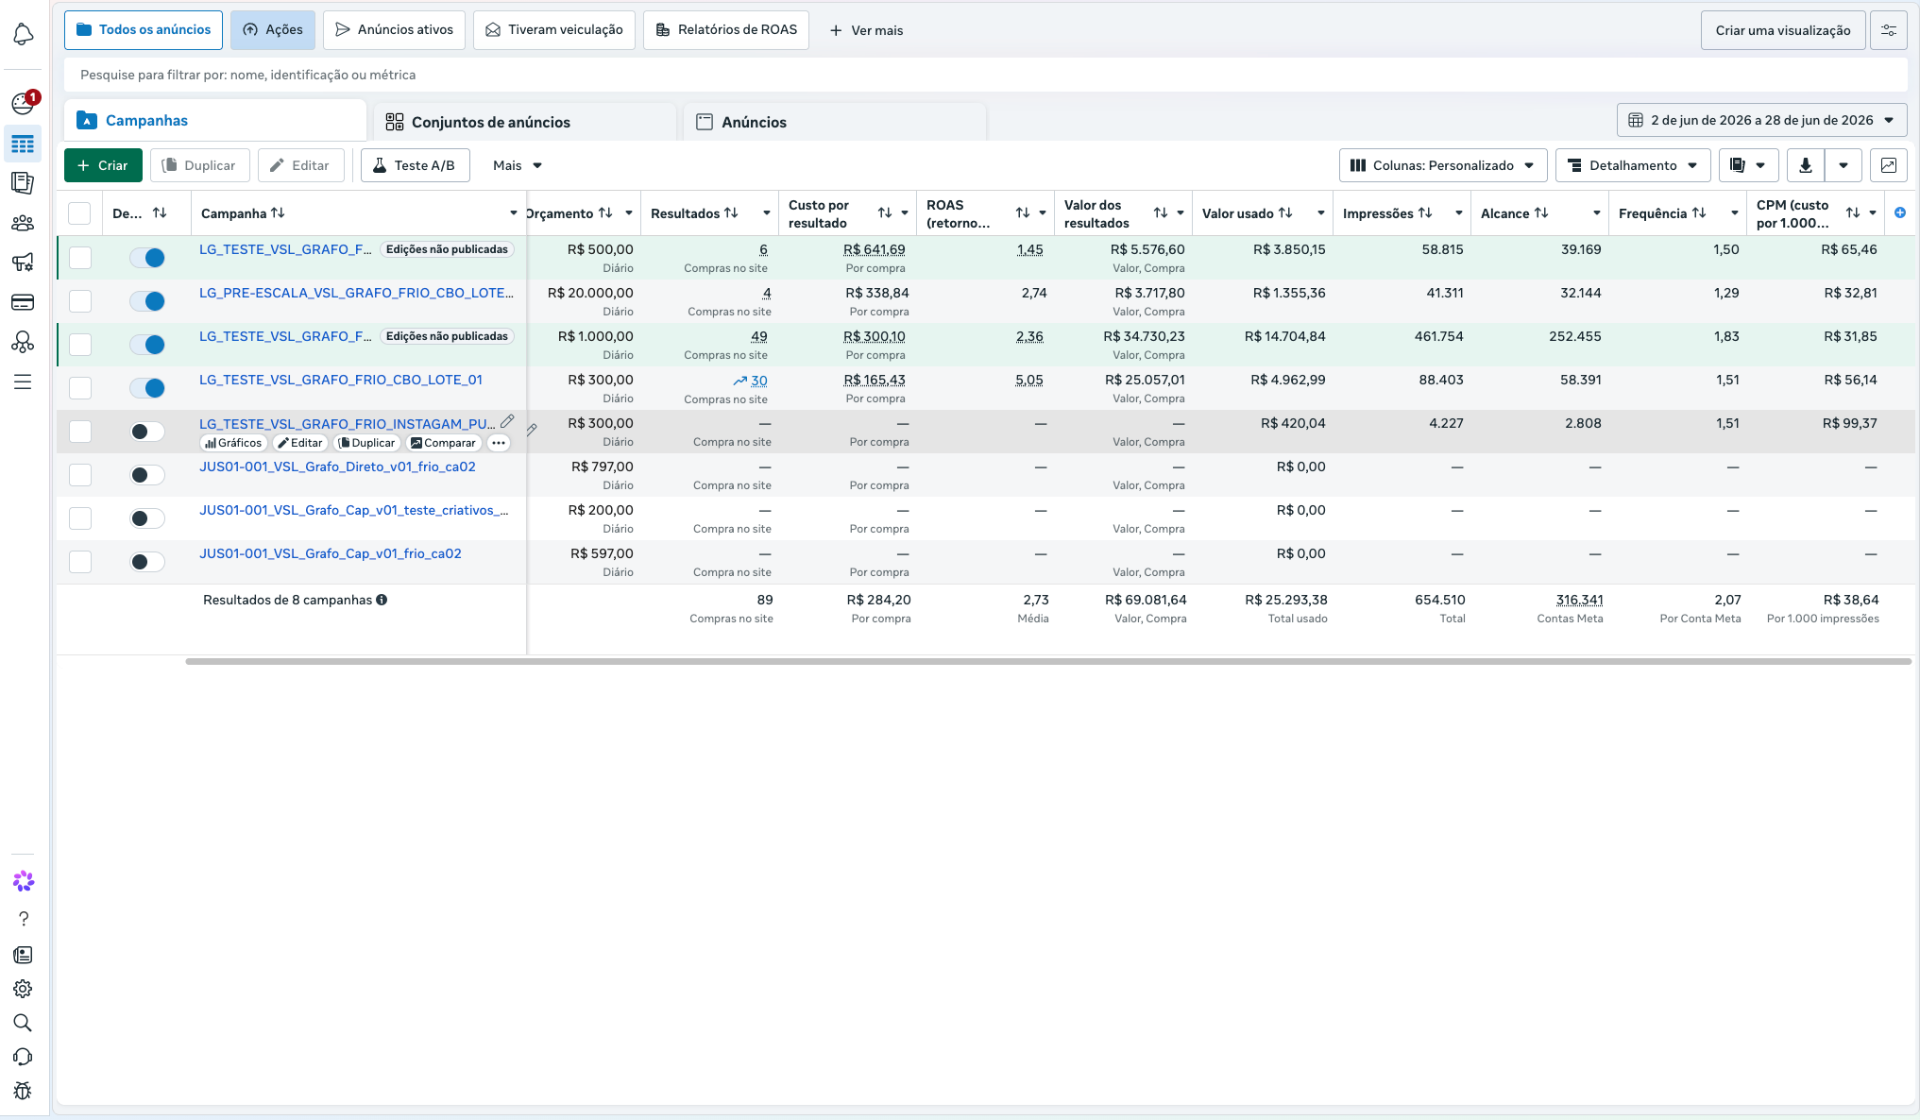Click the add column plus icon
This screenshot has width=1920, height=1120.
(x=1900, y=213)
